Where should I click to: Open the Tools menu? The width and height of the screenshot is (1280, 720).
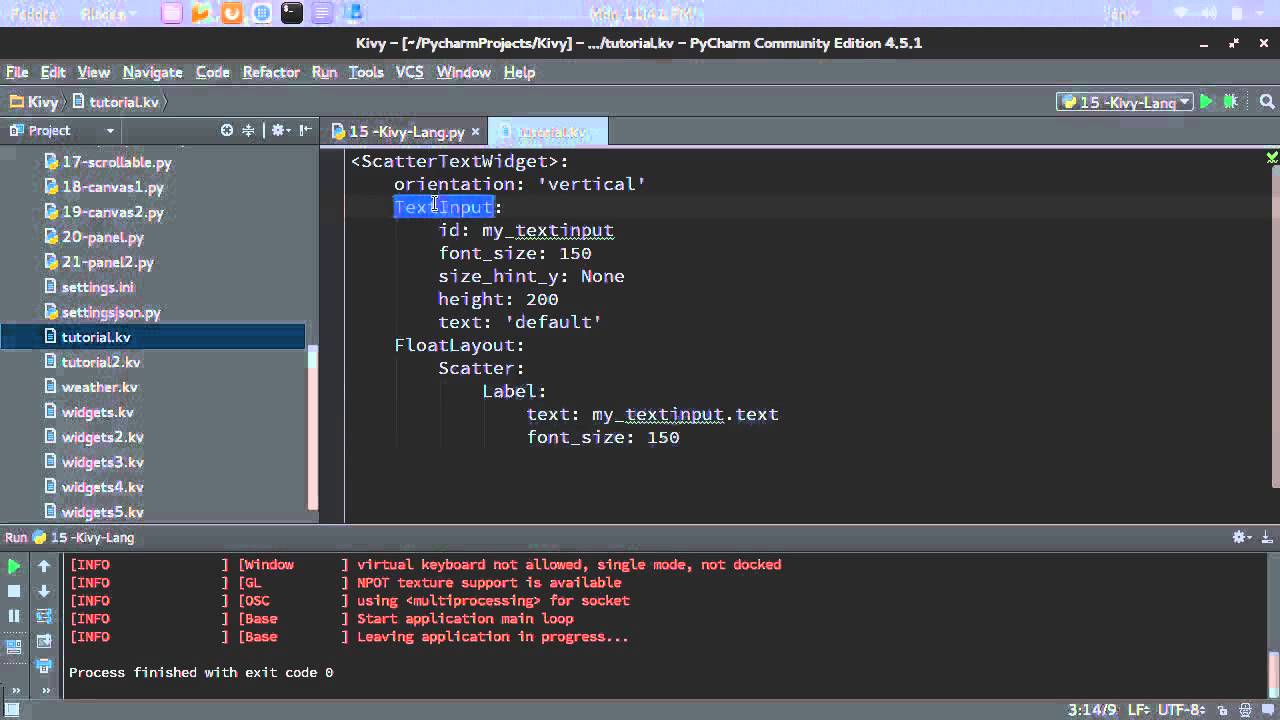pos(366,72)
